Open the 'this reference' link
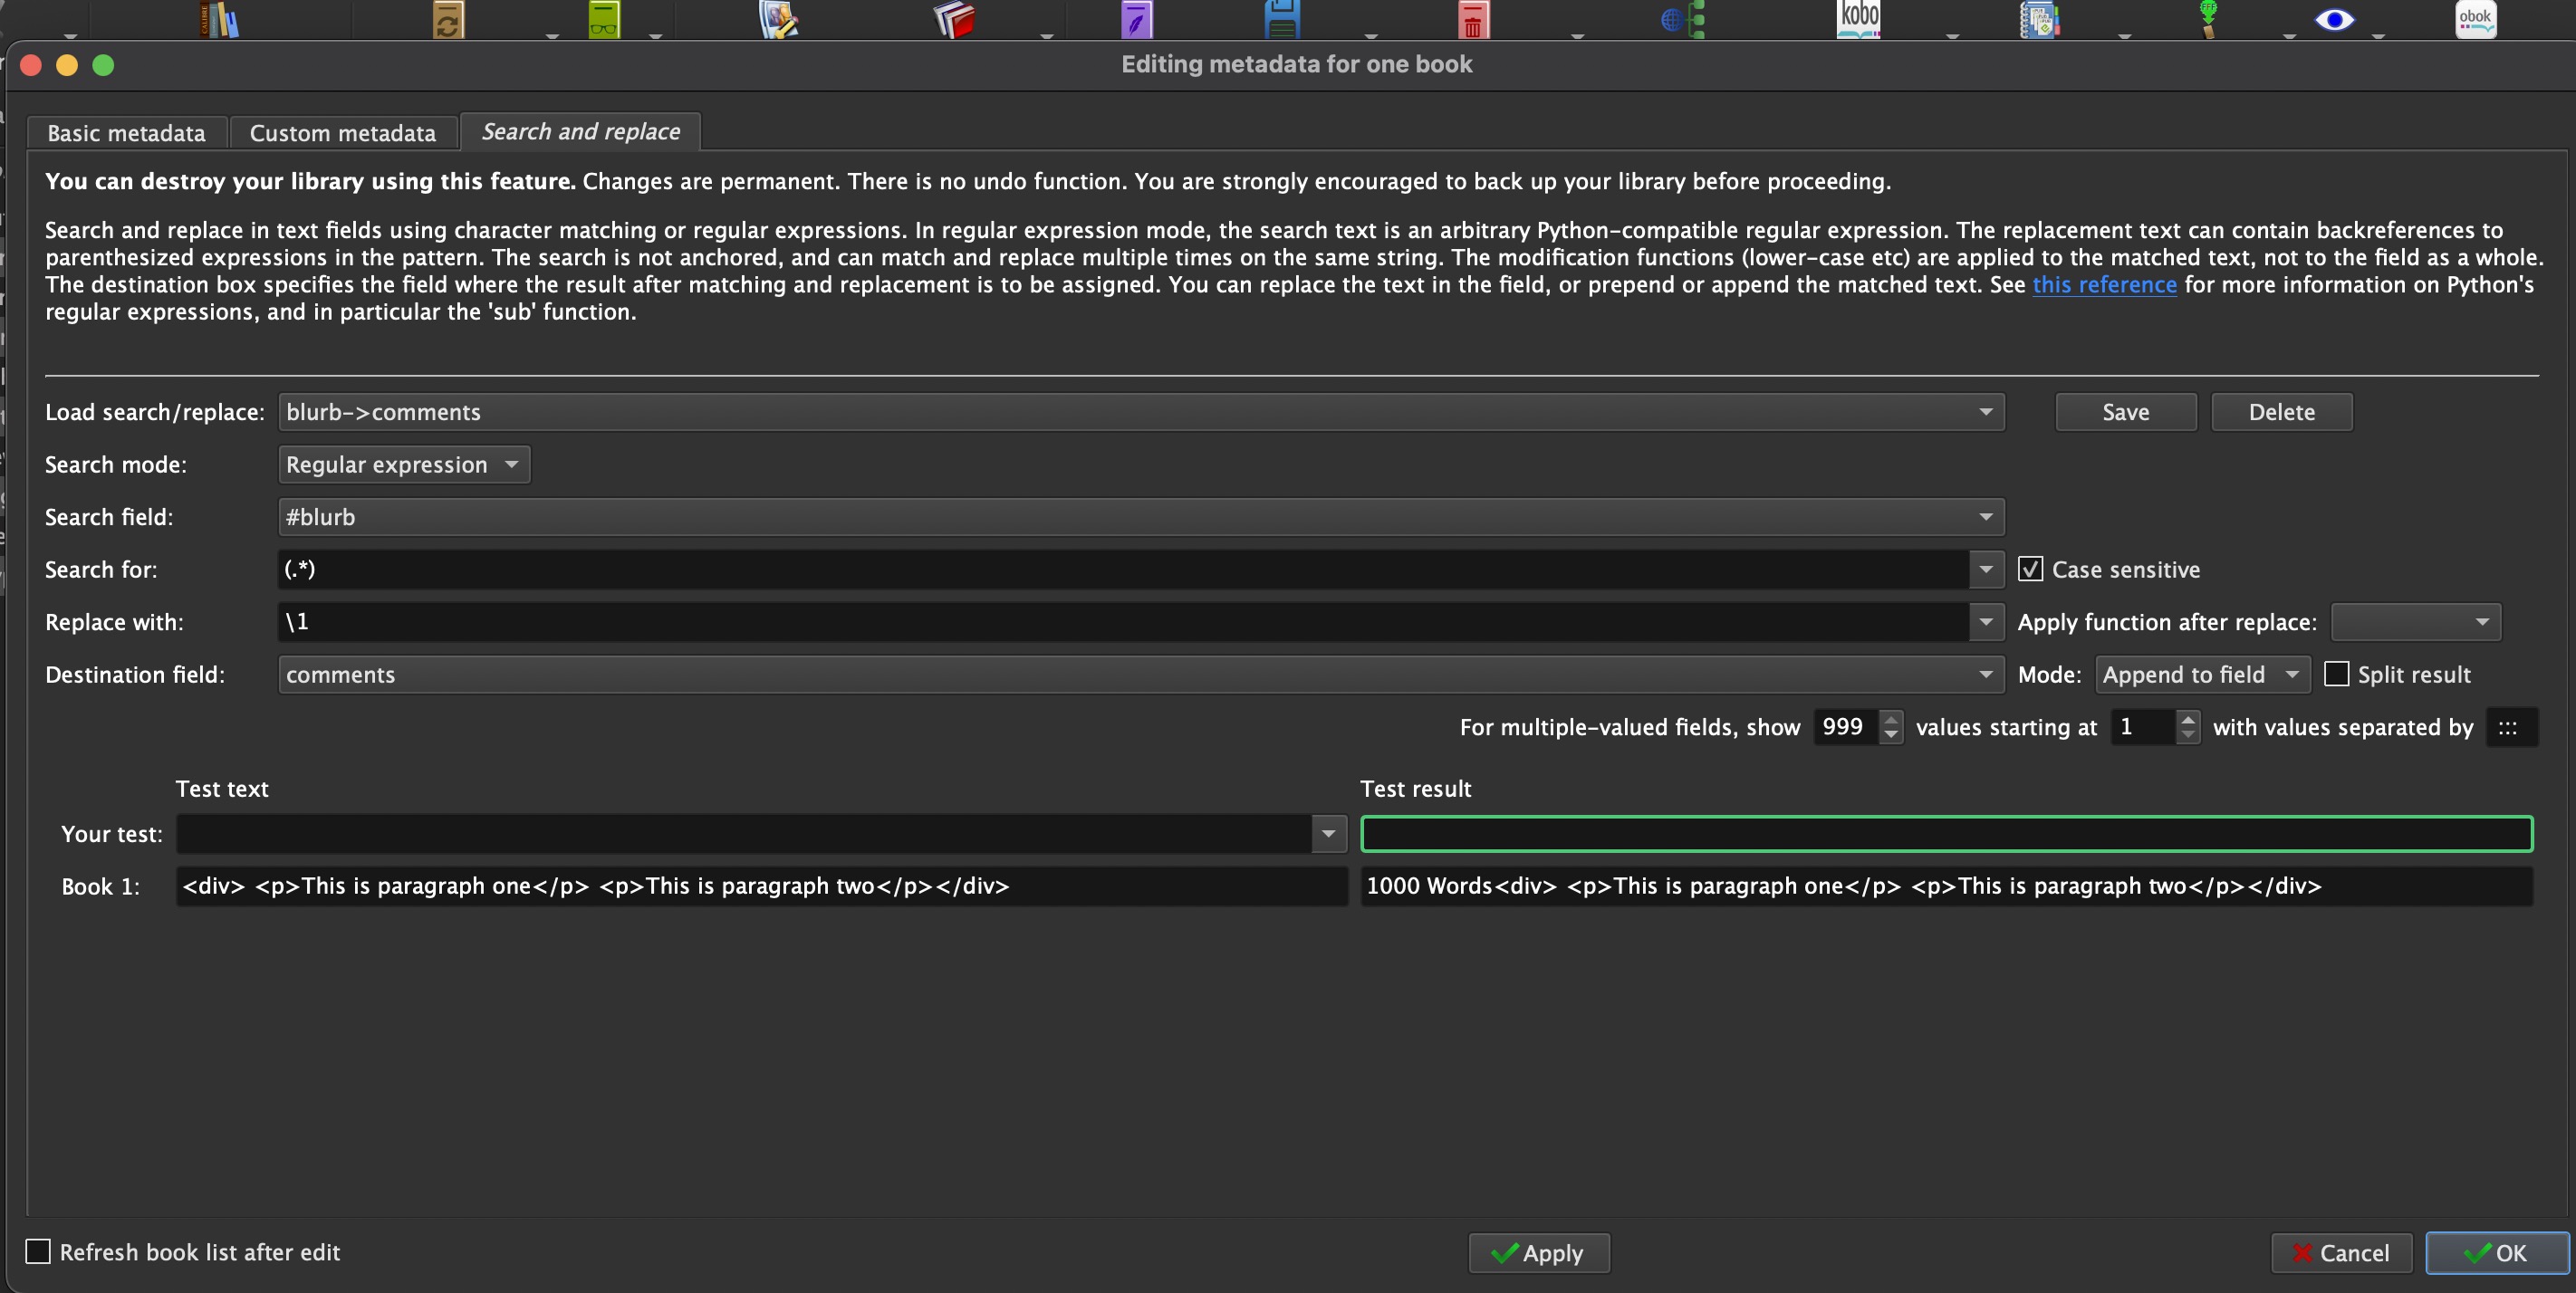 point(2103,285)
